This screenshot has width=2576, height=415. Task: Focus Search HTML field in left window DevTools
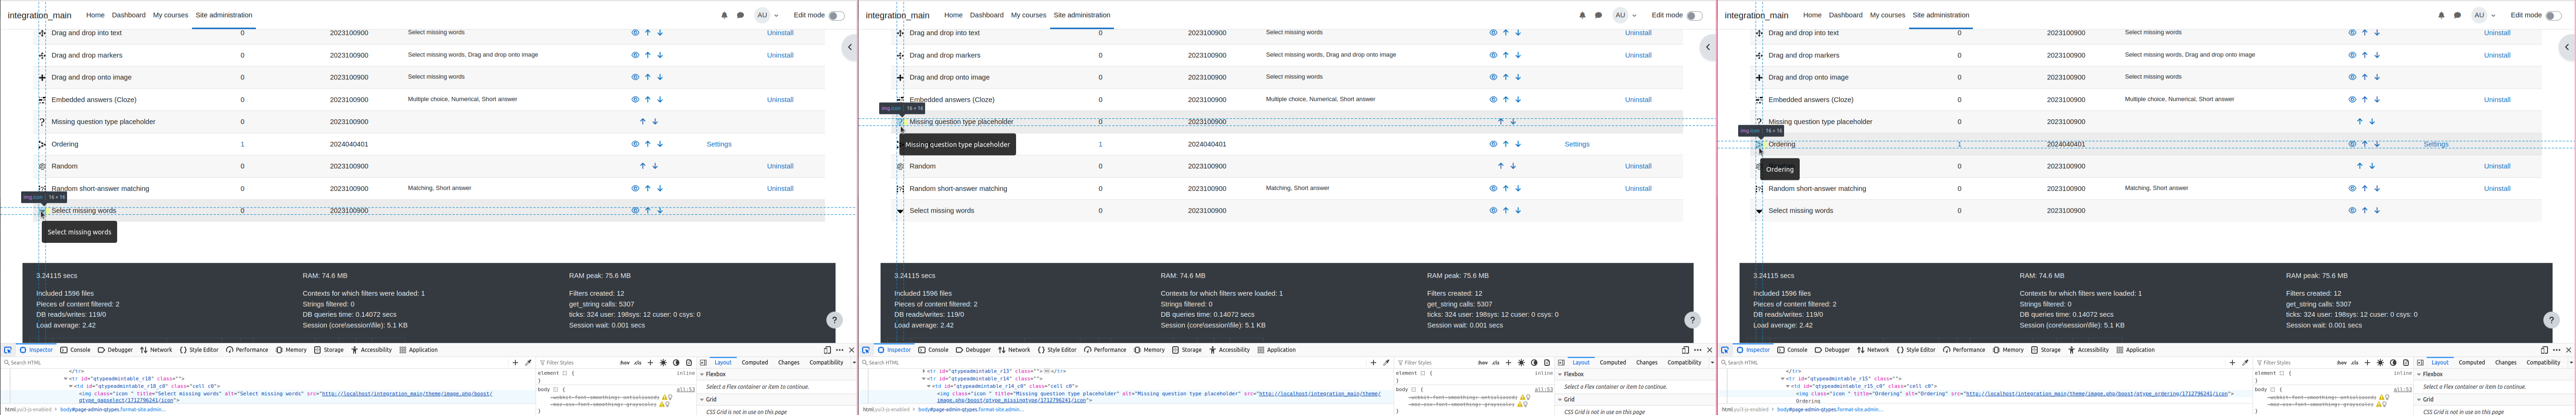click(x=255, y=363)
